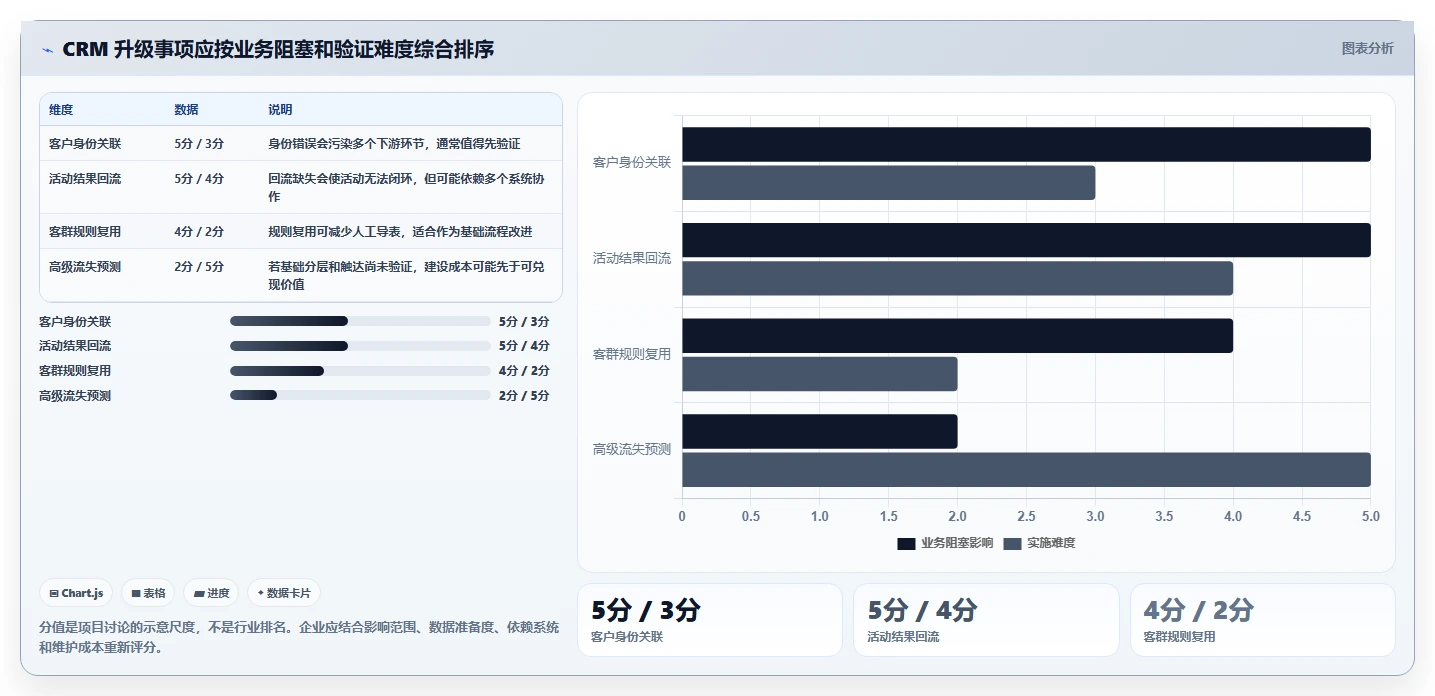Click the lightning icon beside the CRM title
Image resolution: width=1435 pixels, height=696 pixels.
[47, 50]
